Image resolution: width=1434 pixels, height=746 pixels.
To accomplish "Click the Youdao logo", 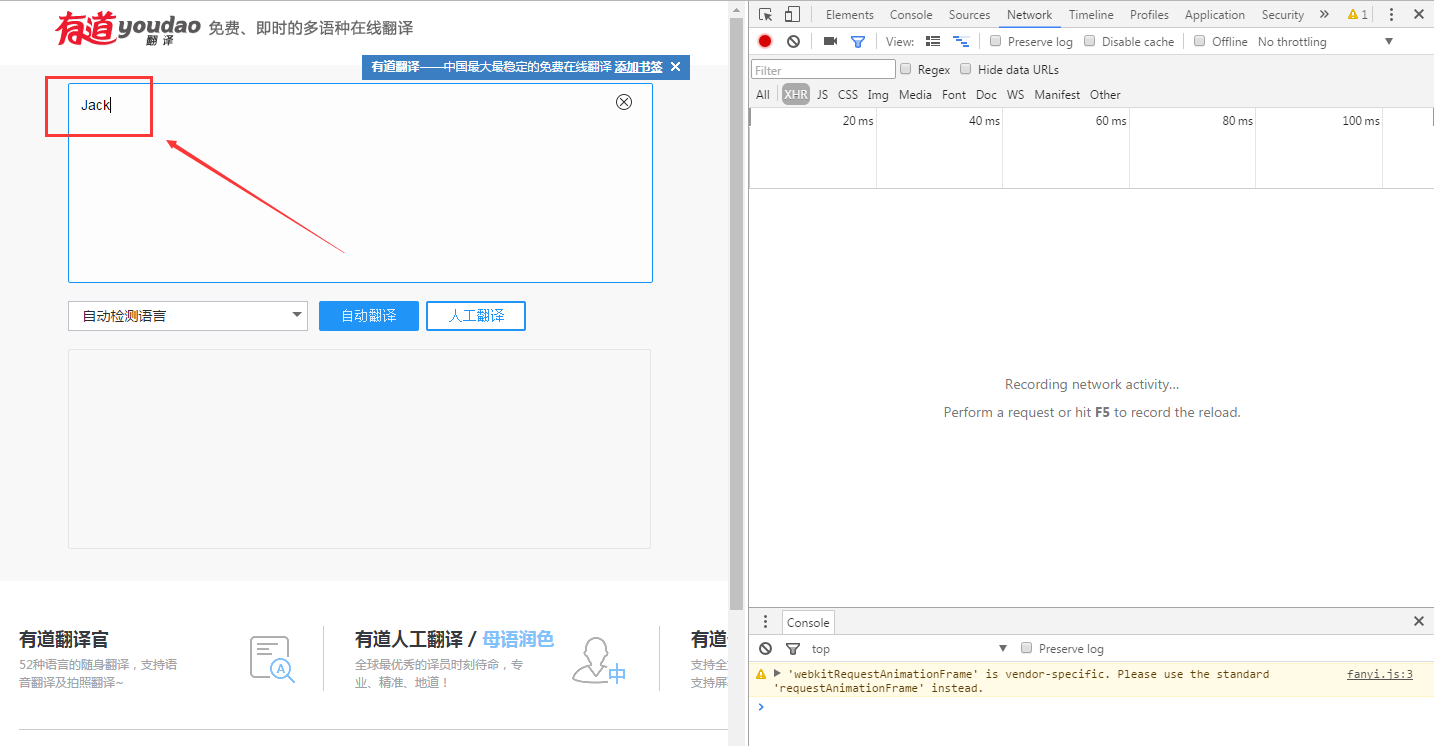I will click(128, 29).
